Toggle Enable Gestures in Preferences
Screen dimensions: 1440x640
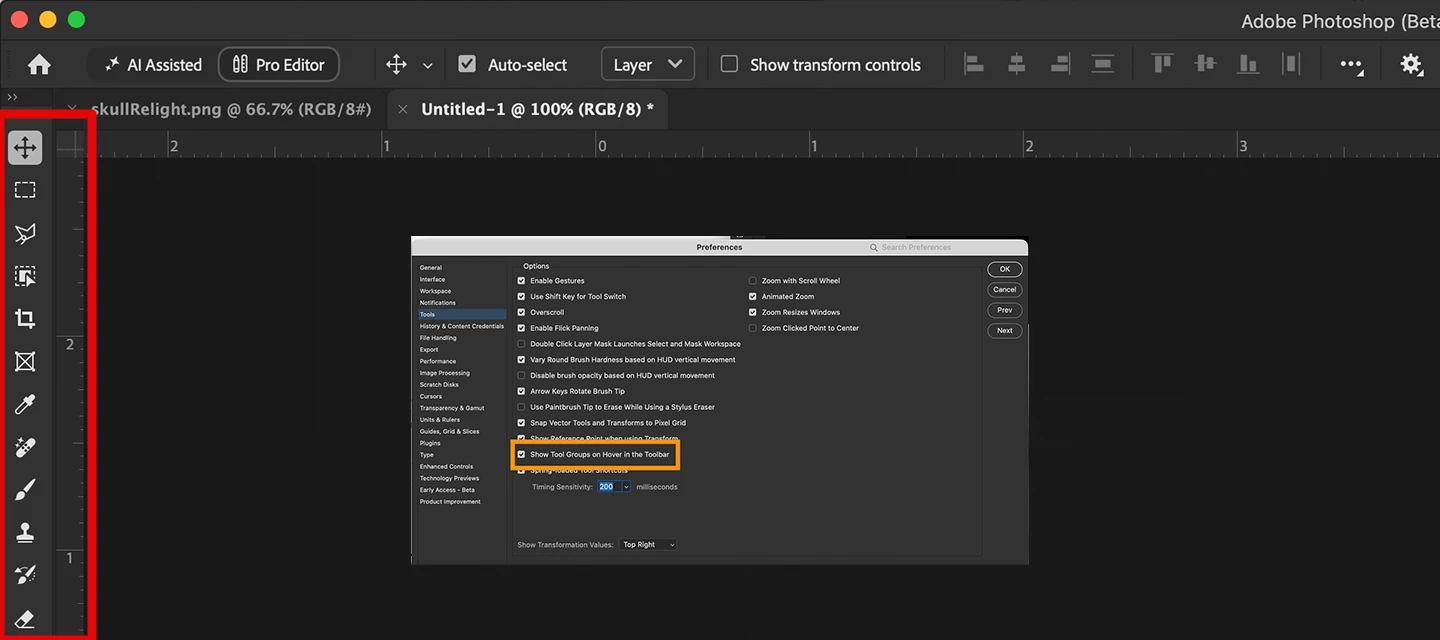[521, 281]
